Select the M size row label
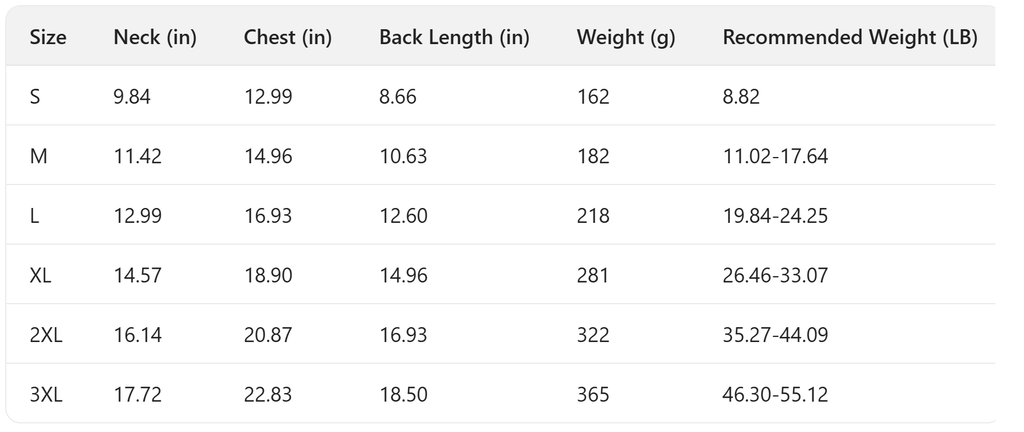 coord(38,156)
